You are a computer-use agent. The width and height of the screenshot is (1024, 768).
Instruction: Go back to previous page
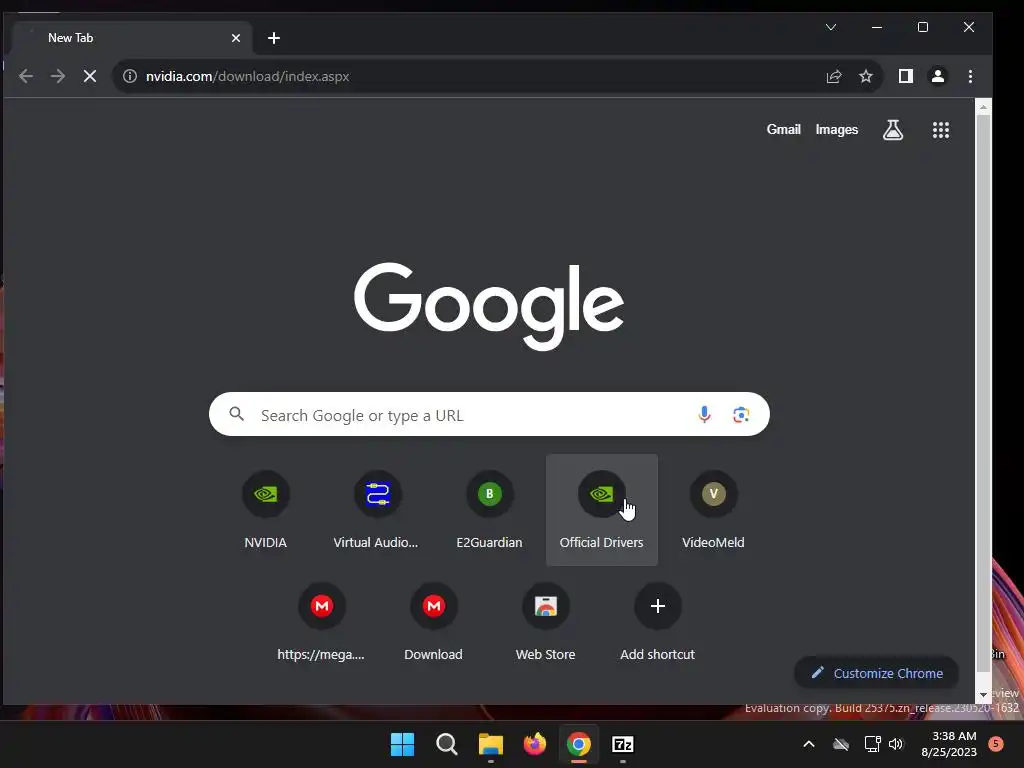pyautogui.click(x=26, y=76)
